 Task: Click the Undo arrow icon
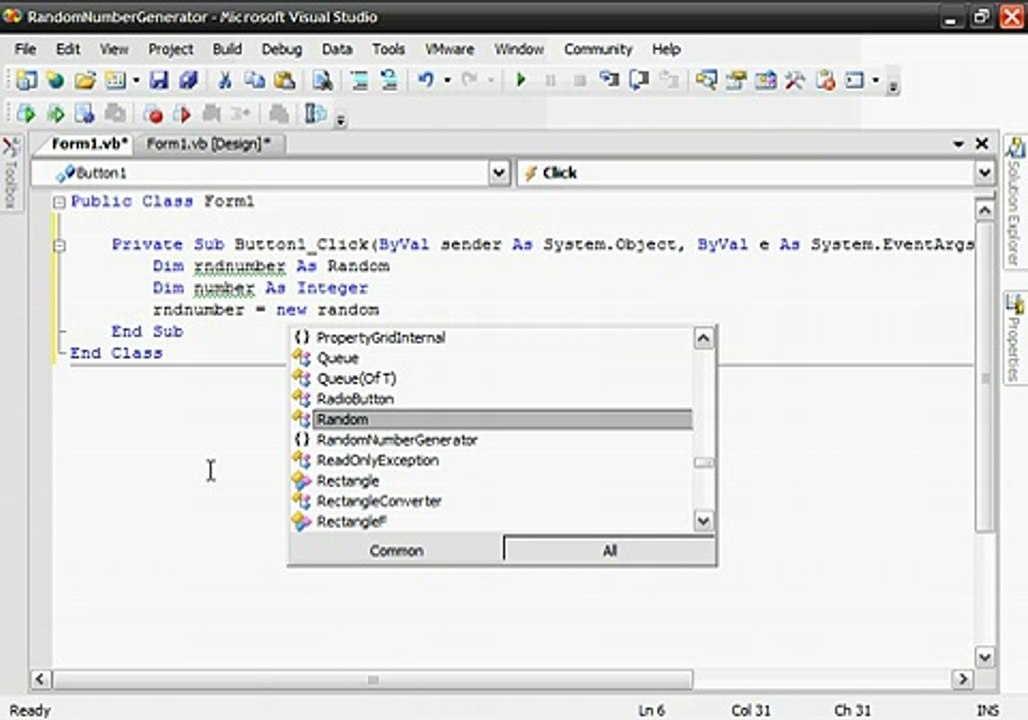coord(426,81)
